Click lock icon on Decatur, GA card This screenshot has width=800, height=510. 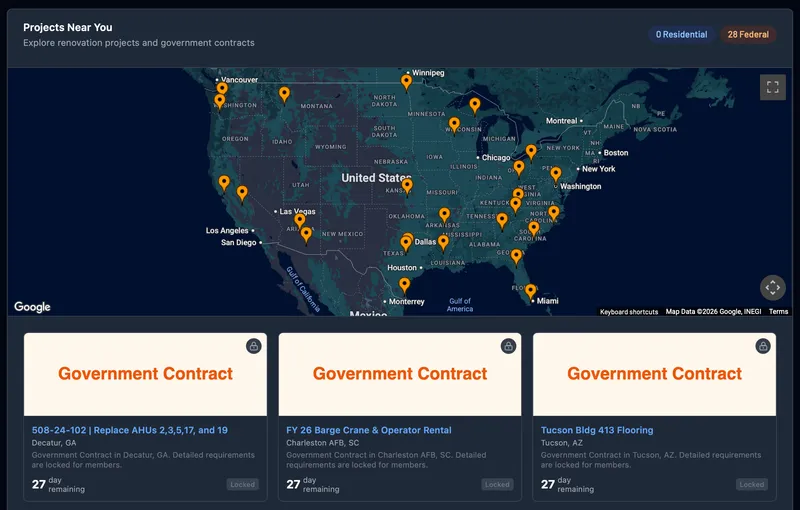254,346
